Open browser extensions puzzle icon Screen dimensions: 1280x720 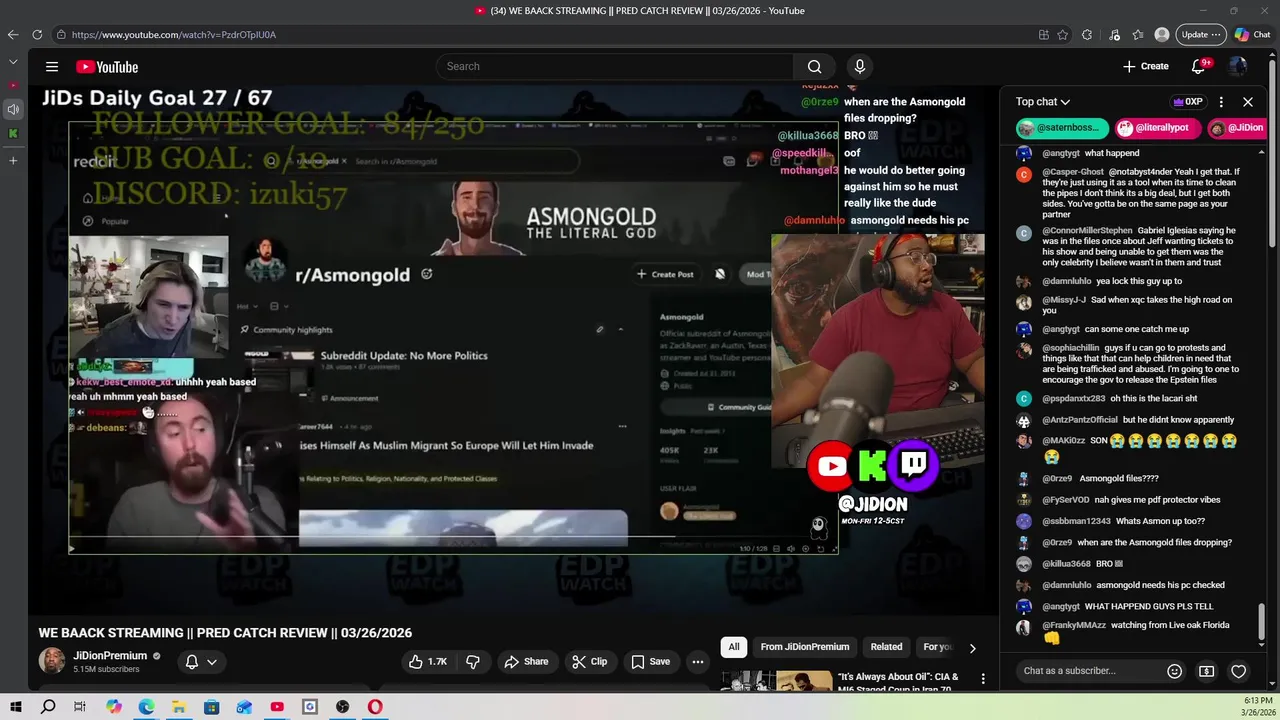click(x=1087, y=35)
